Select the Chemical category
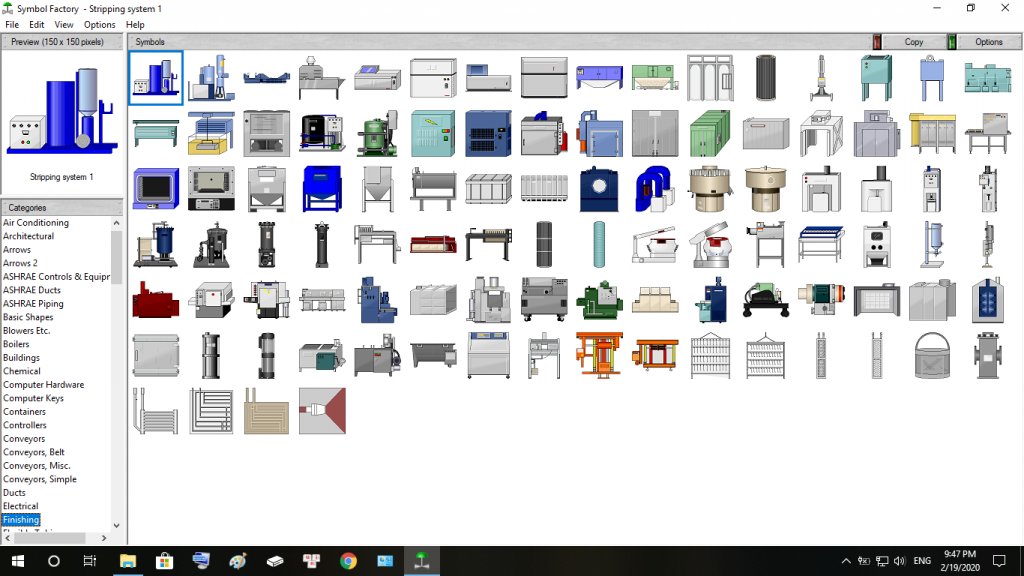Viewport: 1024px width, 576px height. (x=22, y=371)
